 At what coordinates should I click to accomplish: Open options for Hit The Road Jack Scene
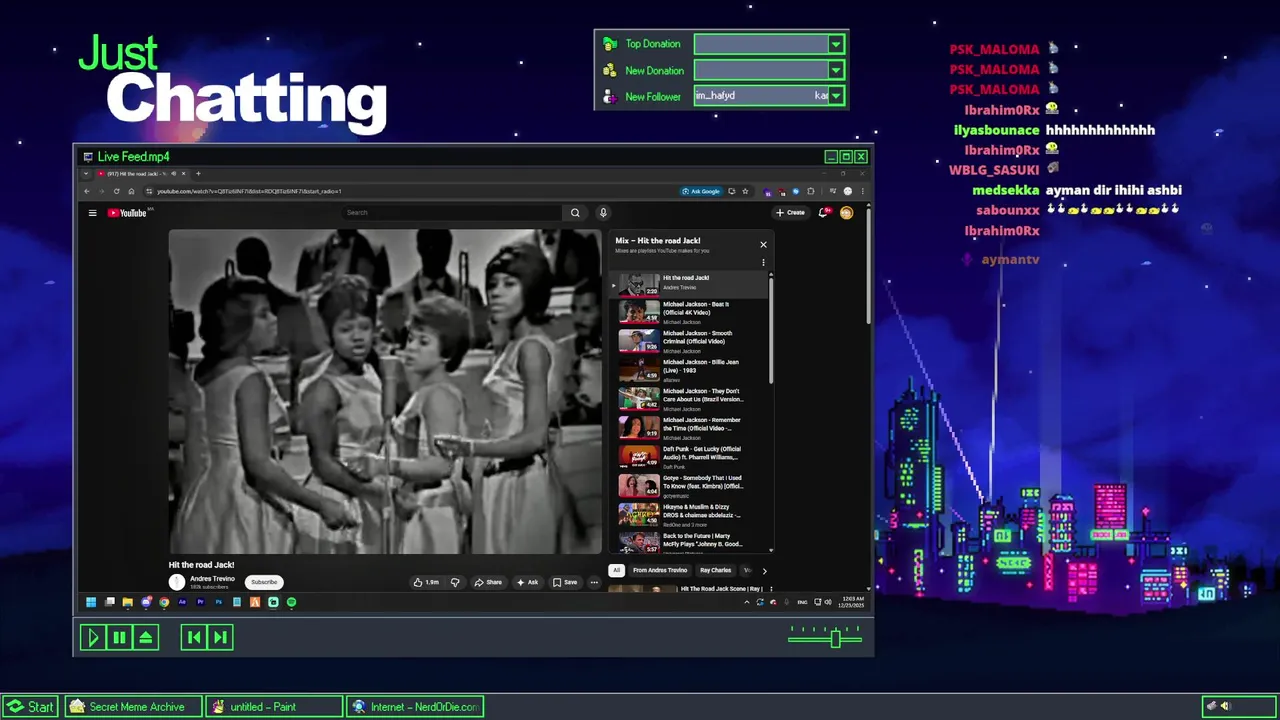coord(771,590)
